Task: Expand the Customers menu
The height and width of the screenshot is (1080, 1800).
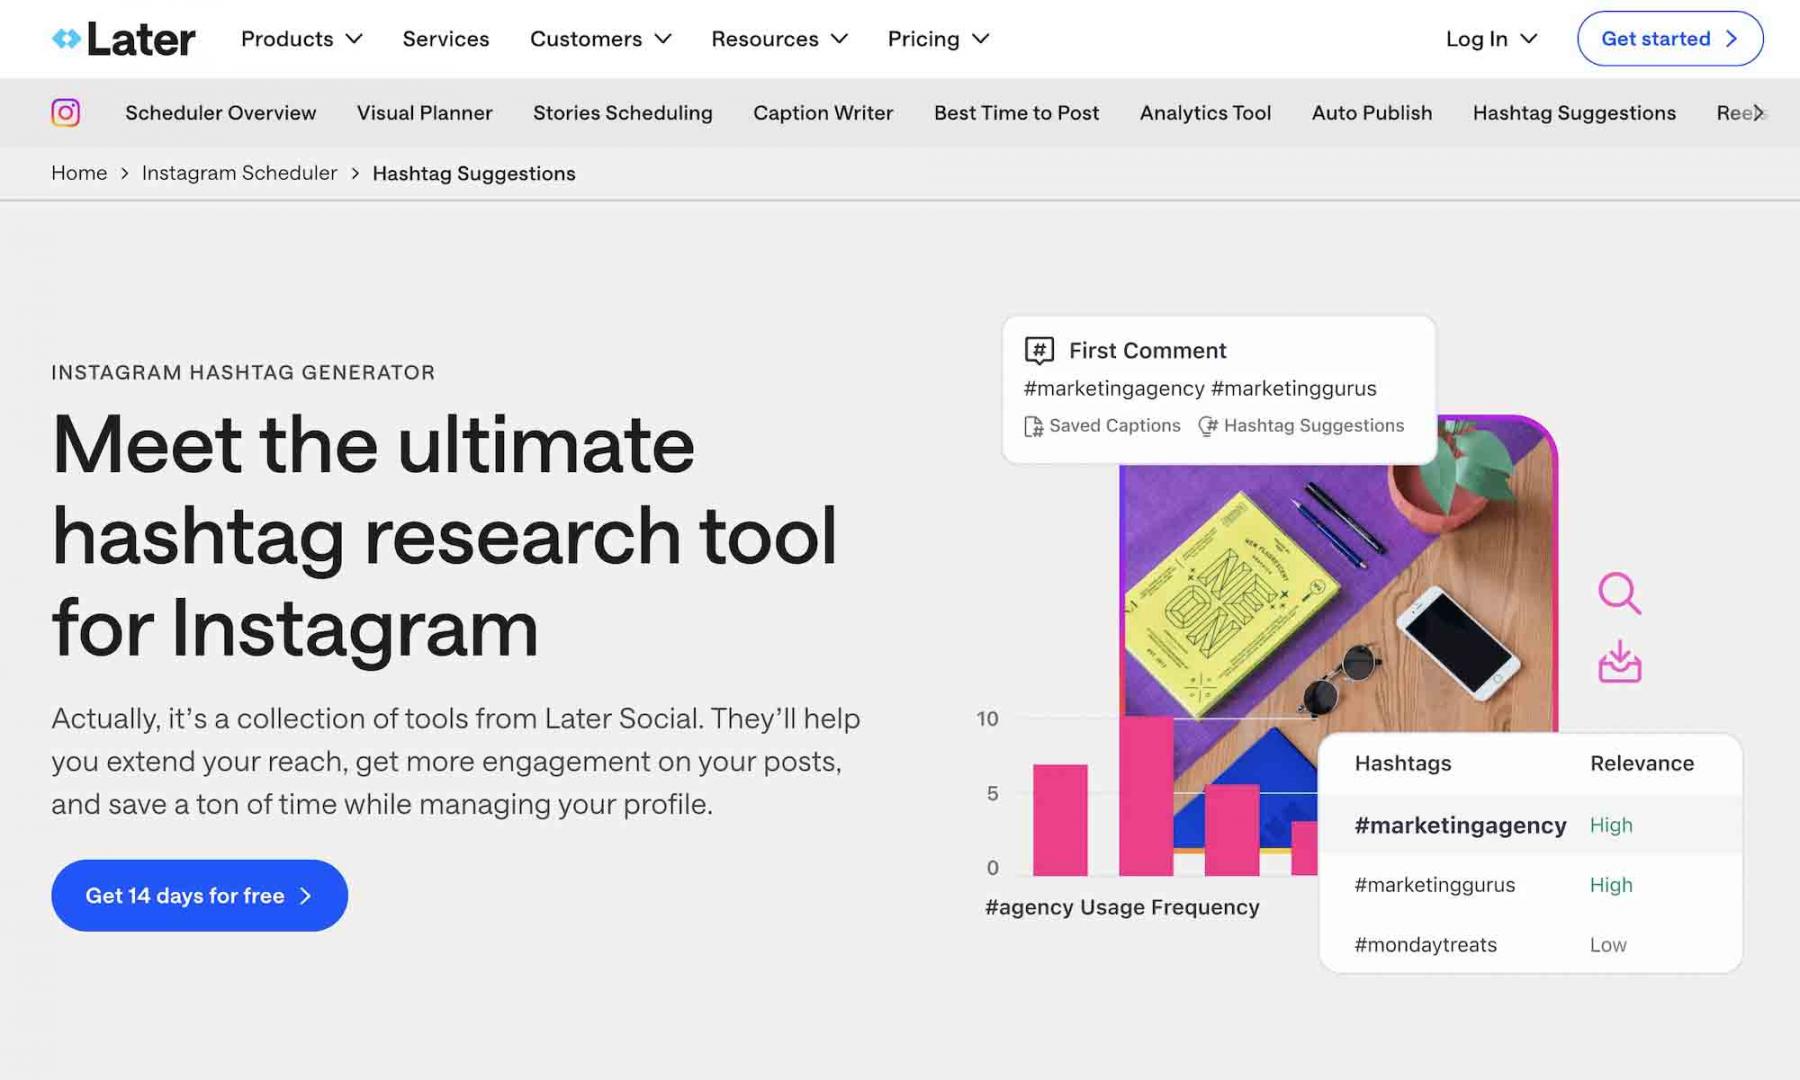Action: [600, 39]
